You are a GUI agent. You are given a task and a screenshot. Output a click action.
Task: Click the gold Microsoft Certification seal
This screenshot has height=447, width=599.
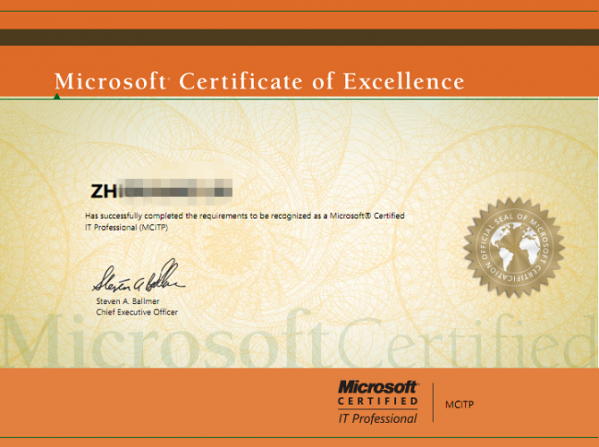point(514,247)
